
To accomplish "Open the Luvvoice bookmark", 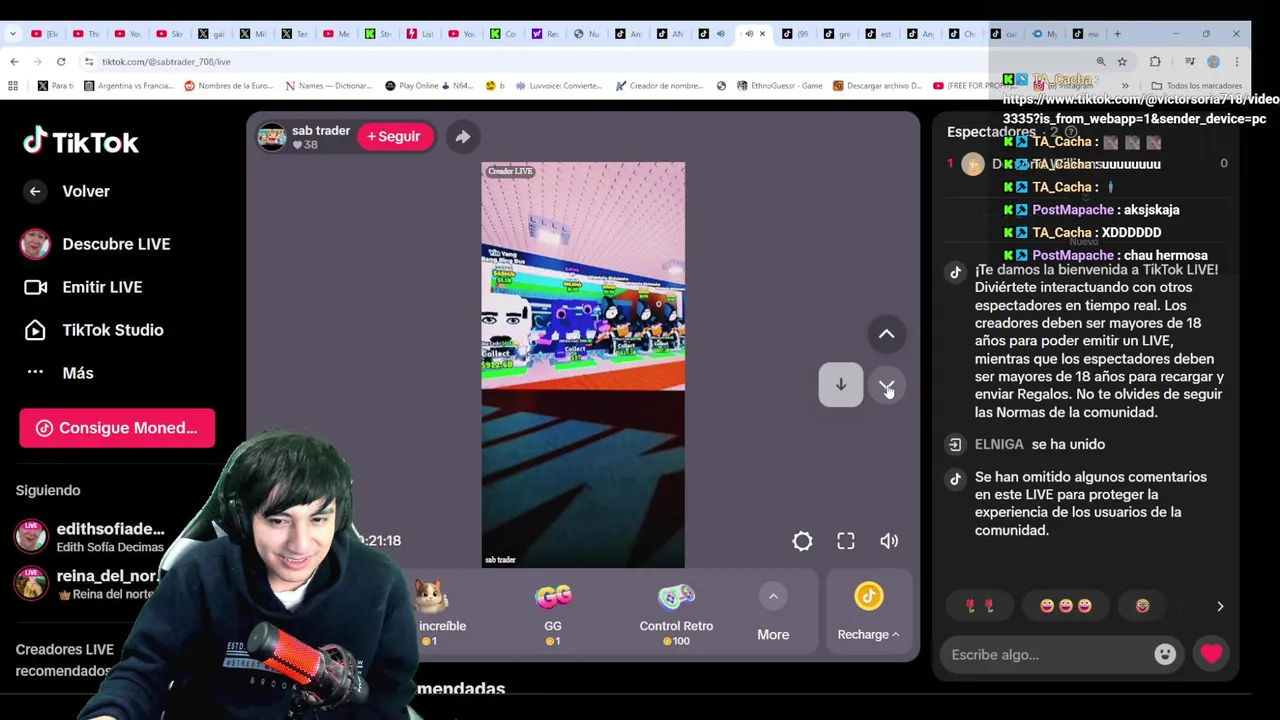I will (x=559, y=86).
